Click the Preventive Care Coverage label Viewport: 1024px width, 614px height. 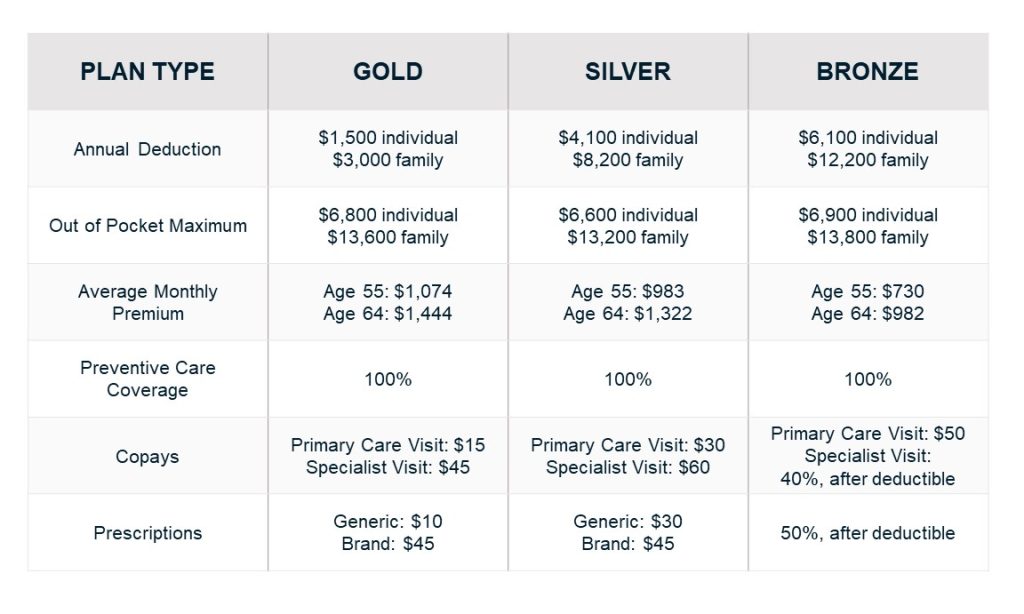[x=148, y=379]
